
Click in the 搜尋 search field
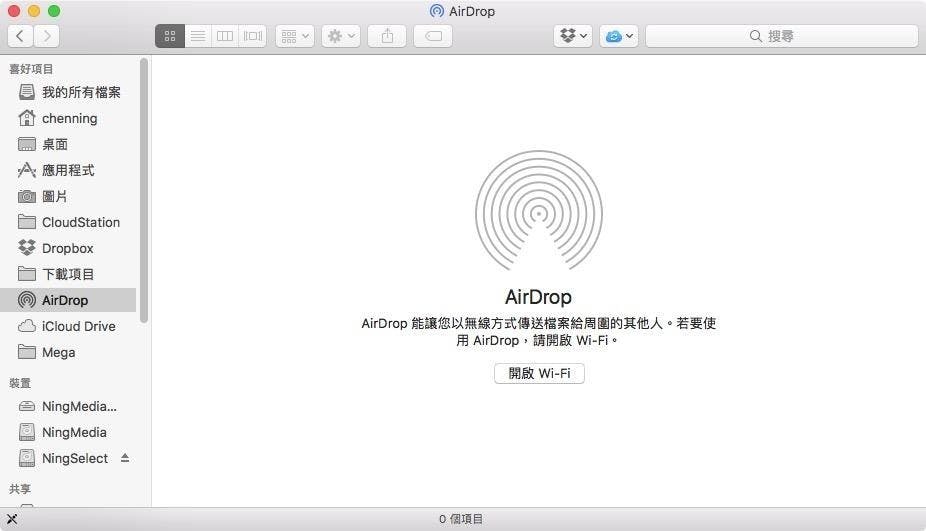781,36
